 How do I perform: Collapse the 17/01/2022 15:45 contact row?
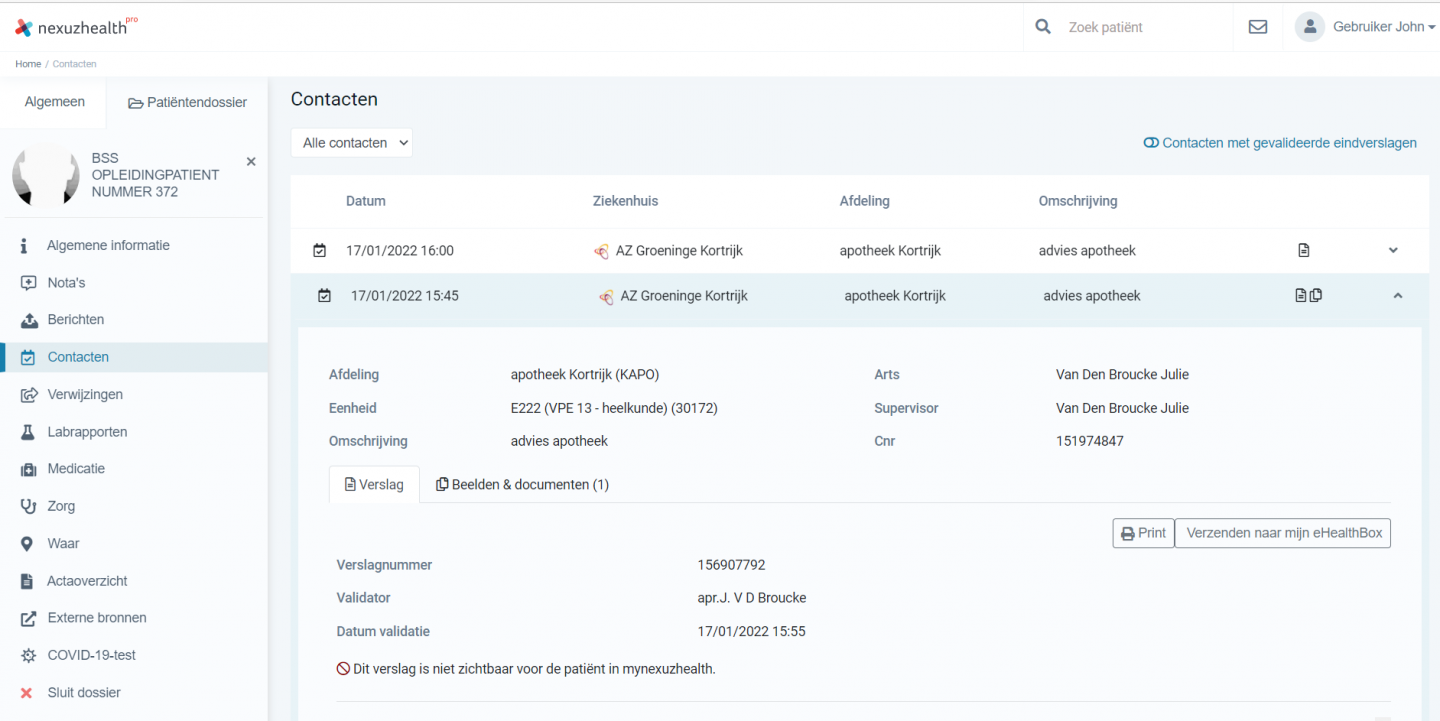tap(1398, 296)
